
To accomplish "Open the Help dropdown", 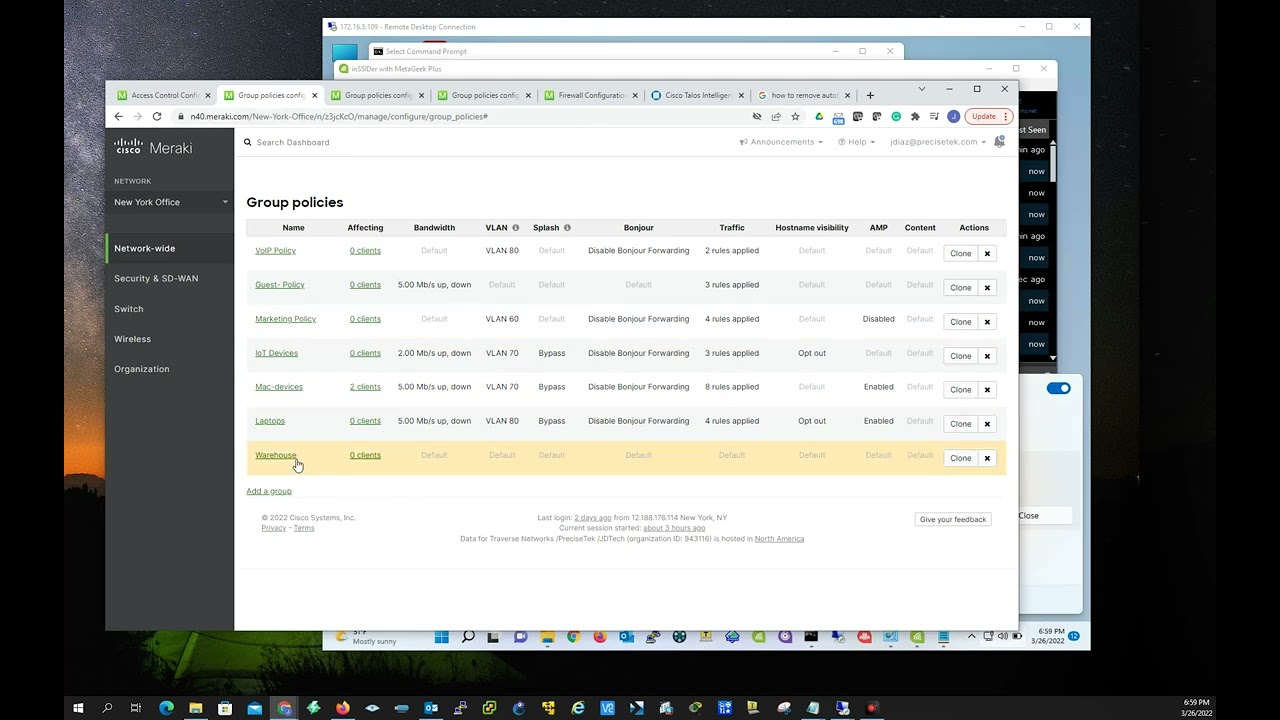I will point(856,142).
